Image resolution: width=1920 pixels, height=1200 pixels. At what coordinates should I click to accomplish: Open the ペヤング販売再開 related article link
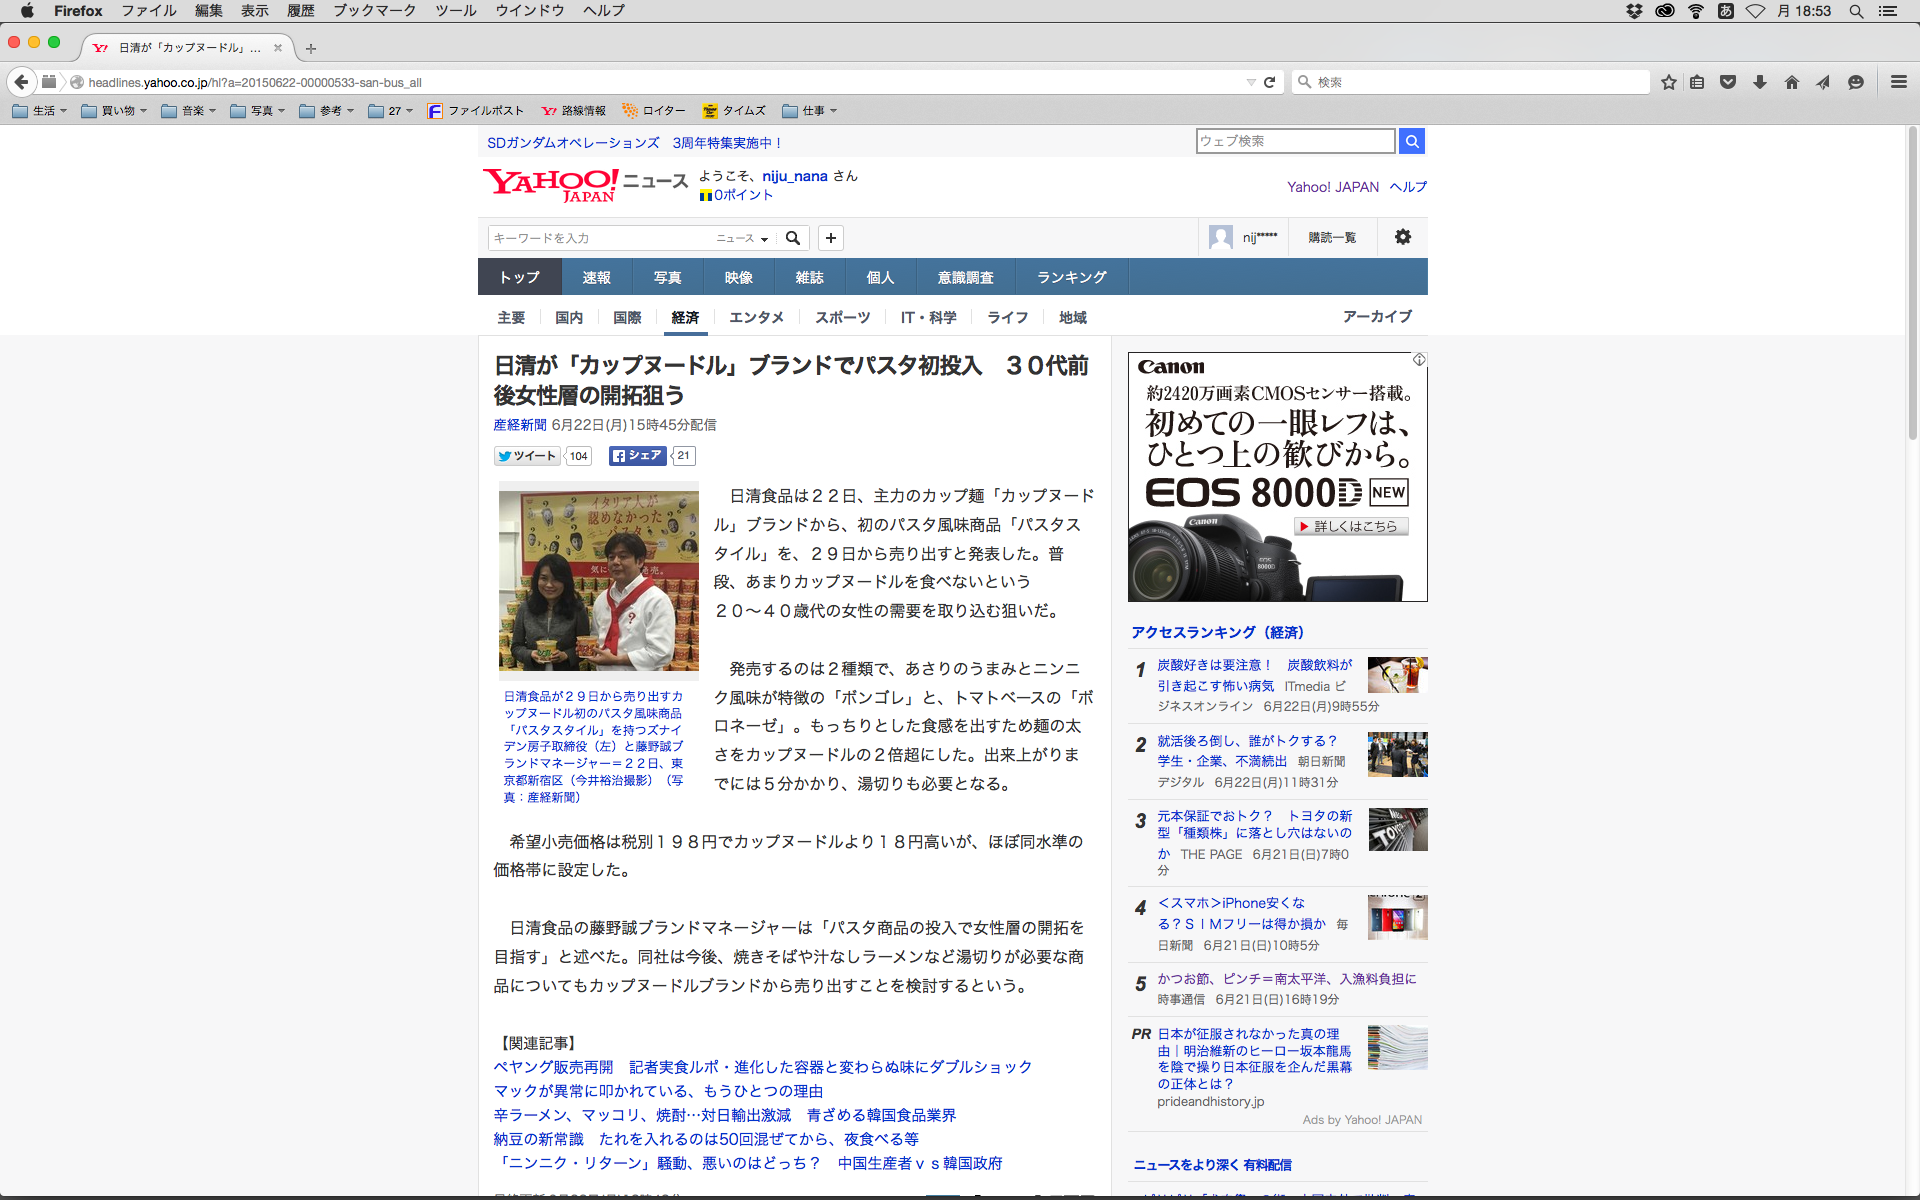point(553,1067)
